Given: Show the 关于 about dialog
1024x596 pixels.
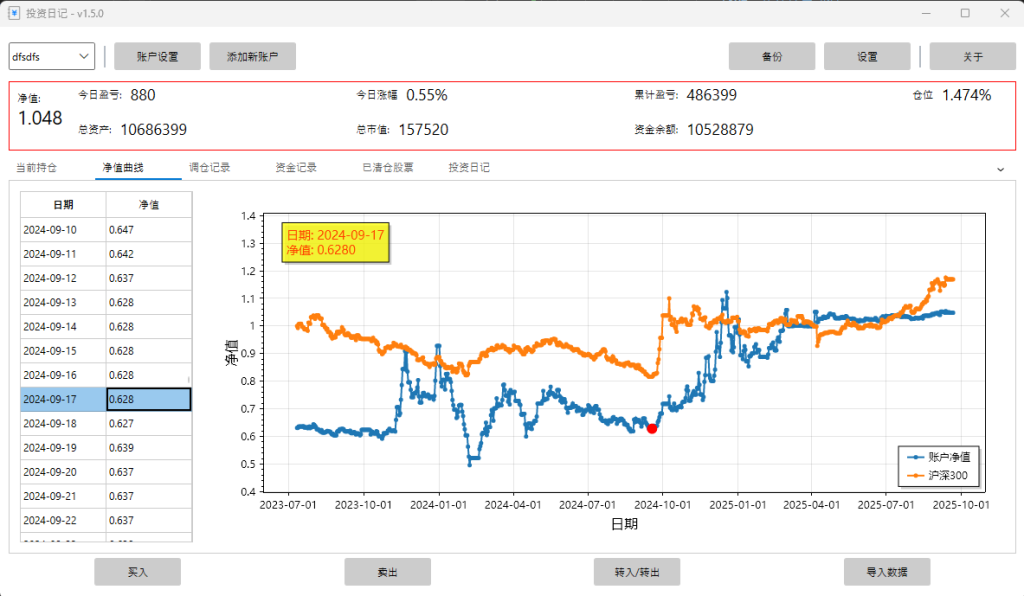Looking at the screenshot, I should pyautogui.click(x=972, y=57).
